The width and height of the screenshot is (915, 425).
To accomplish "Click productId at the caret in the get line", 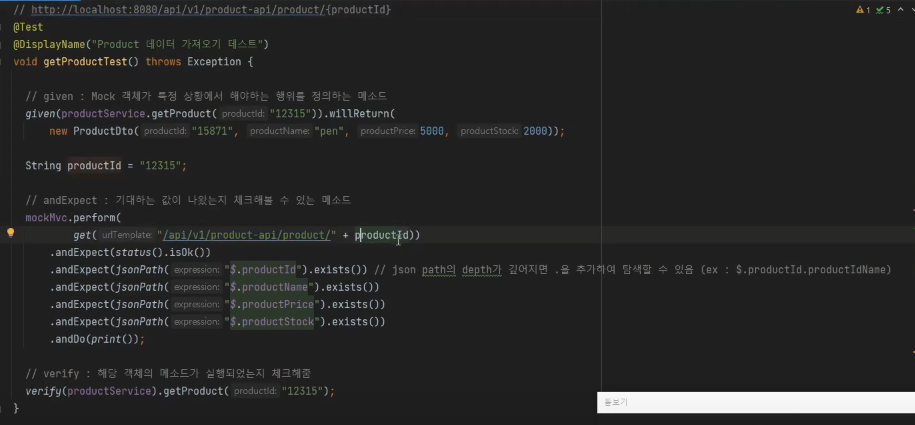I will click(x=382, y=235).
